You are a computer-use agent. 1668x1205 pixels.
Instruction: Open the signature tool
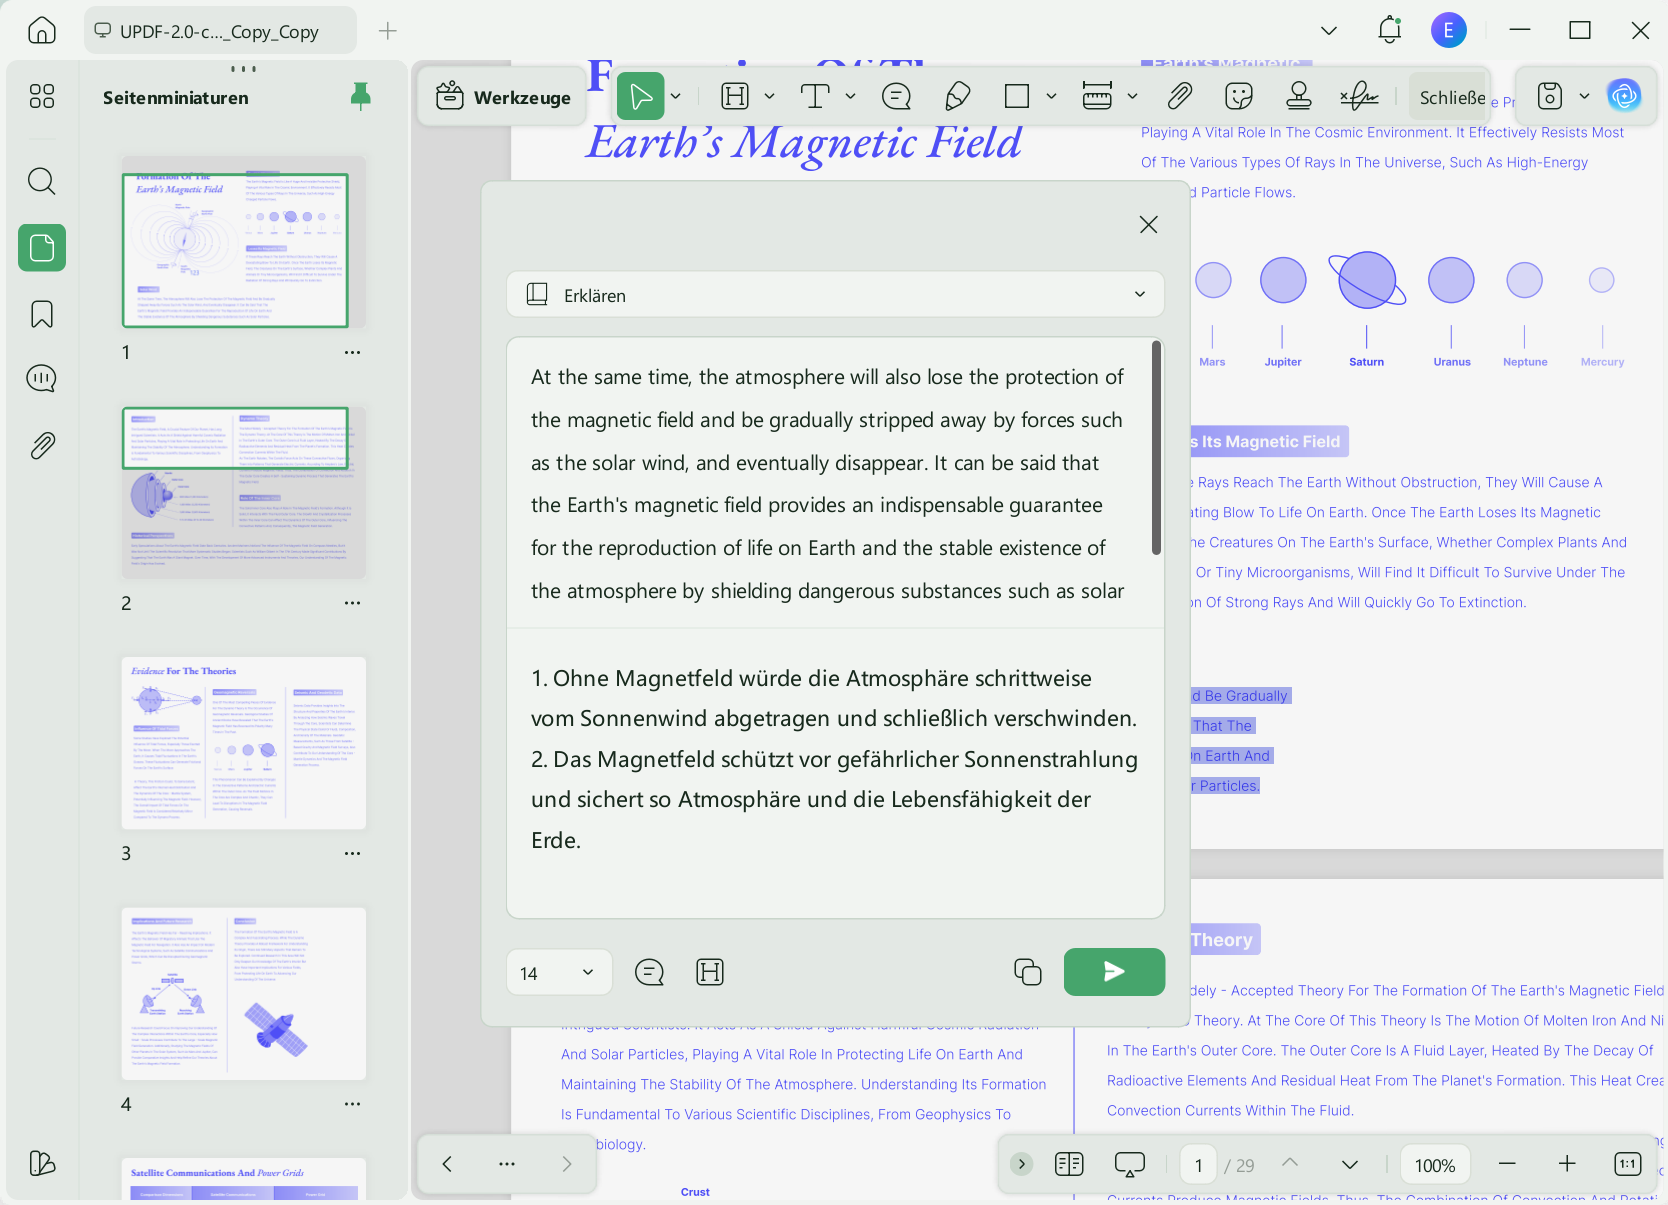coord(1359,97)
